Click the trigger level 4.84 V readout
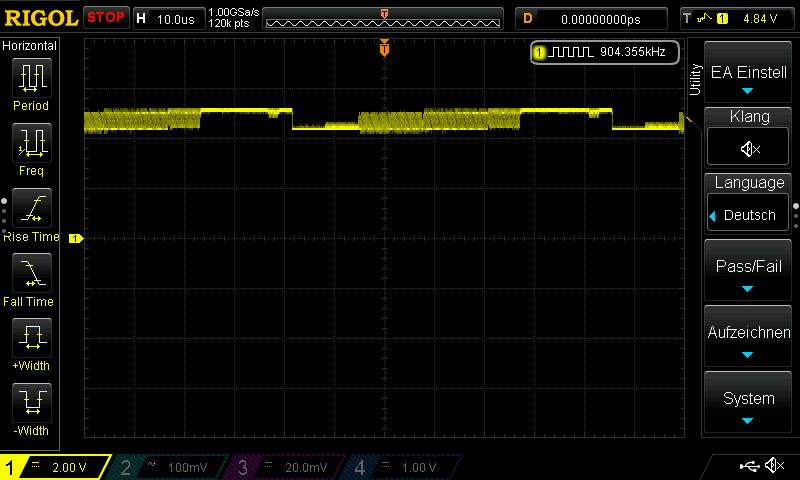Screen dimensions: 800x480 760,19
